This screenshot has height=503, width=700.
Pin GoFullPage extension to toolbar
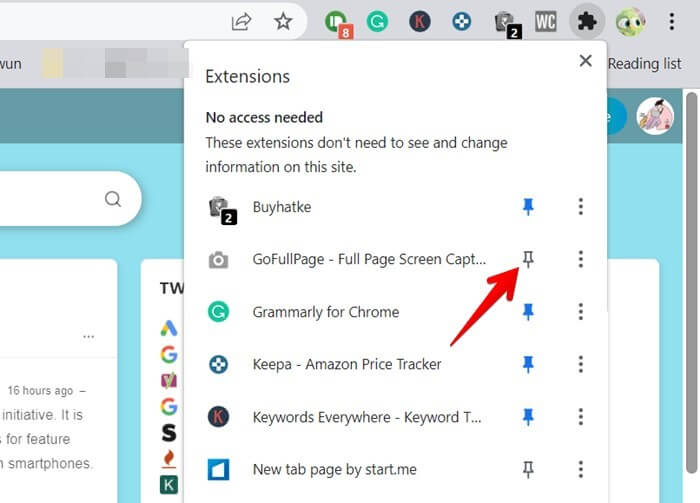coord(528,259)
